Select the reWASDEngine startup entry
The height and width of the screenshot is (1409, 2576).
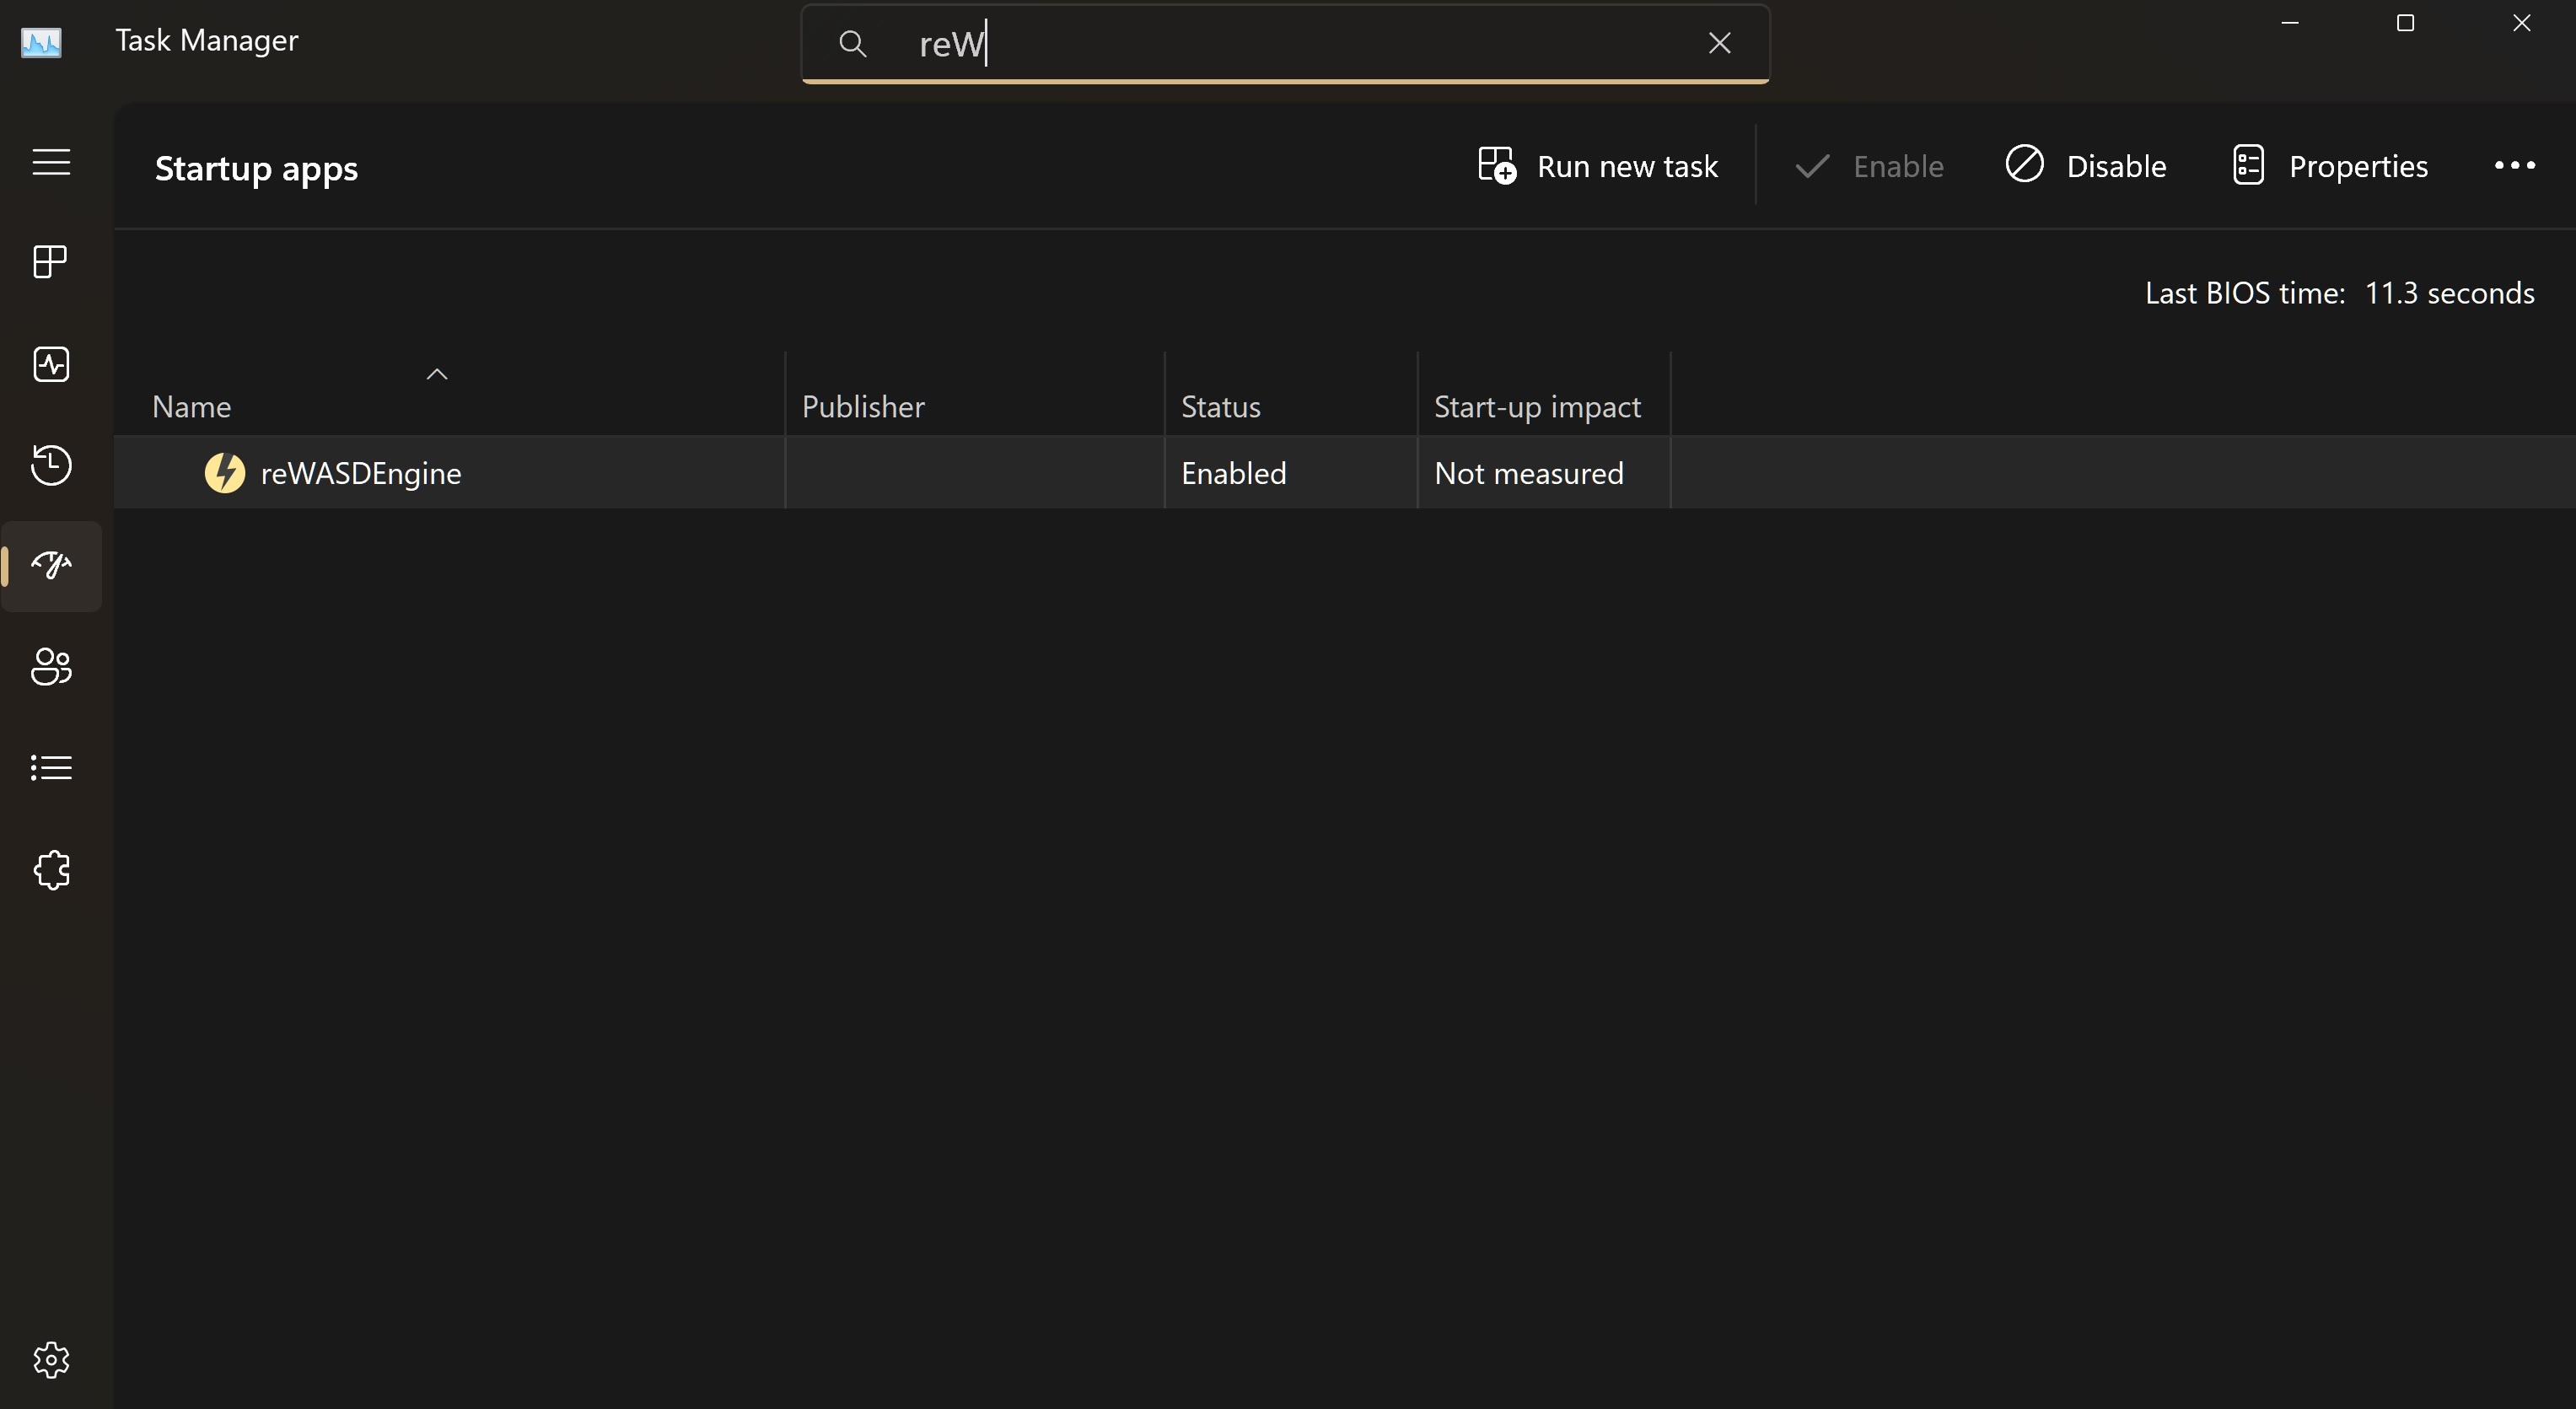[361, 473]
